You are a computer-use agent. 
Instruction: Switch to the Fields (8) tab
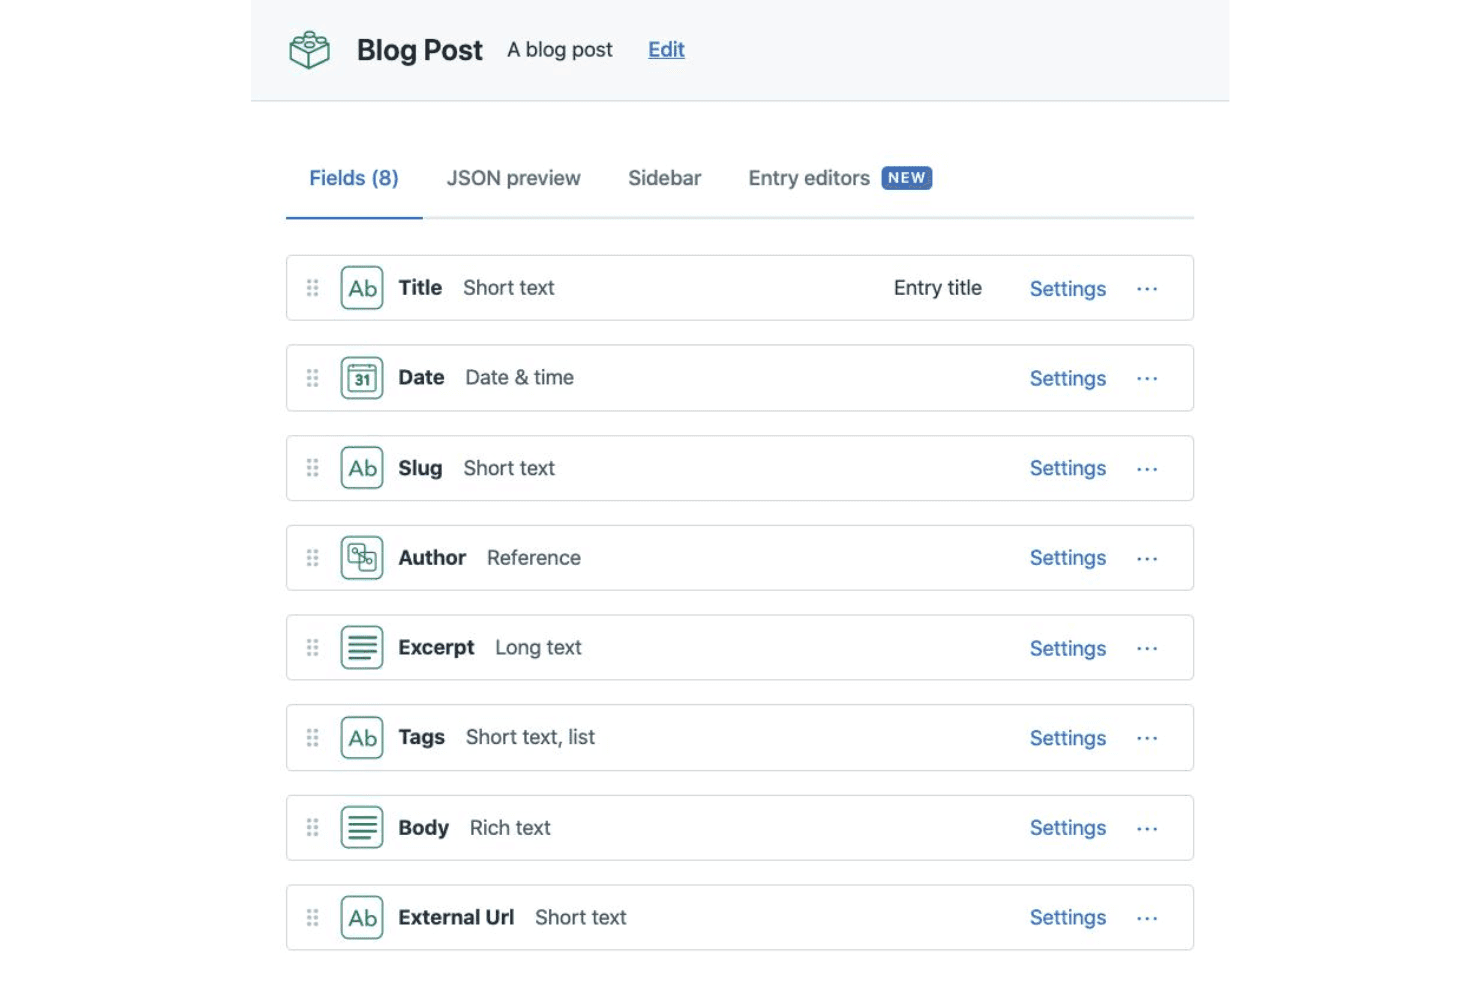point(354,178)
